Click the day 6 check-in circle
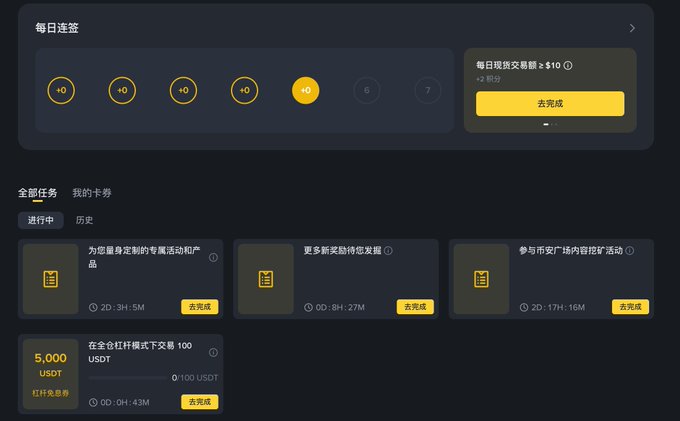The image size is (680, 421). click(x=366, y=90)
